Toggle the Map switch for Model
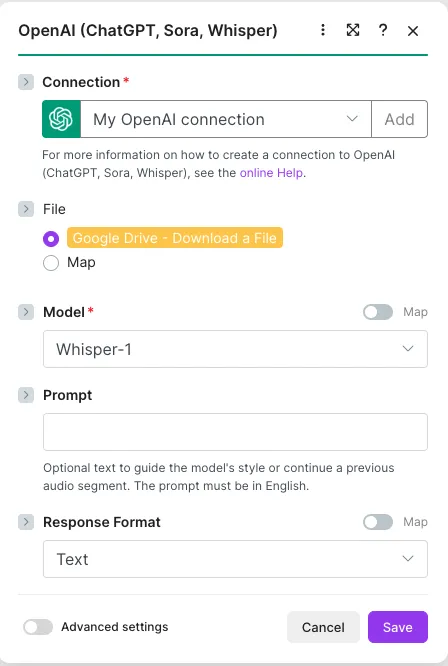The image size is (448, 666). (x=378, y=312)
